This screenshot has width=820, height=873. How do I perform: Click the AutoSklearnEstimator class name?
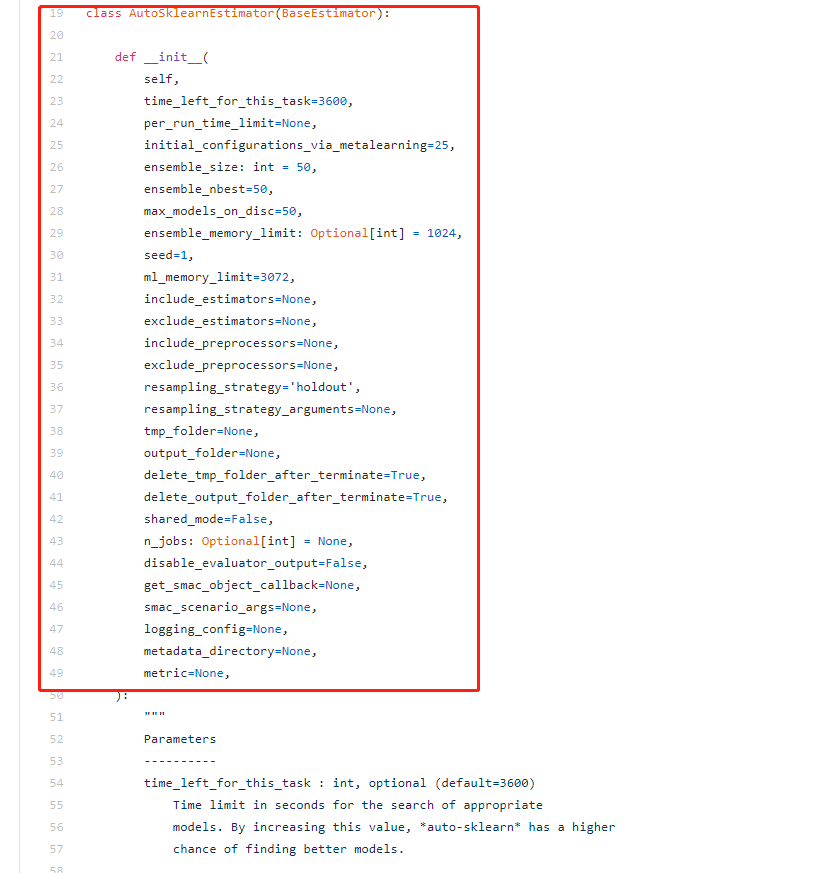(x=202, y=13)
